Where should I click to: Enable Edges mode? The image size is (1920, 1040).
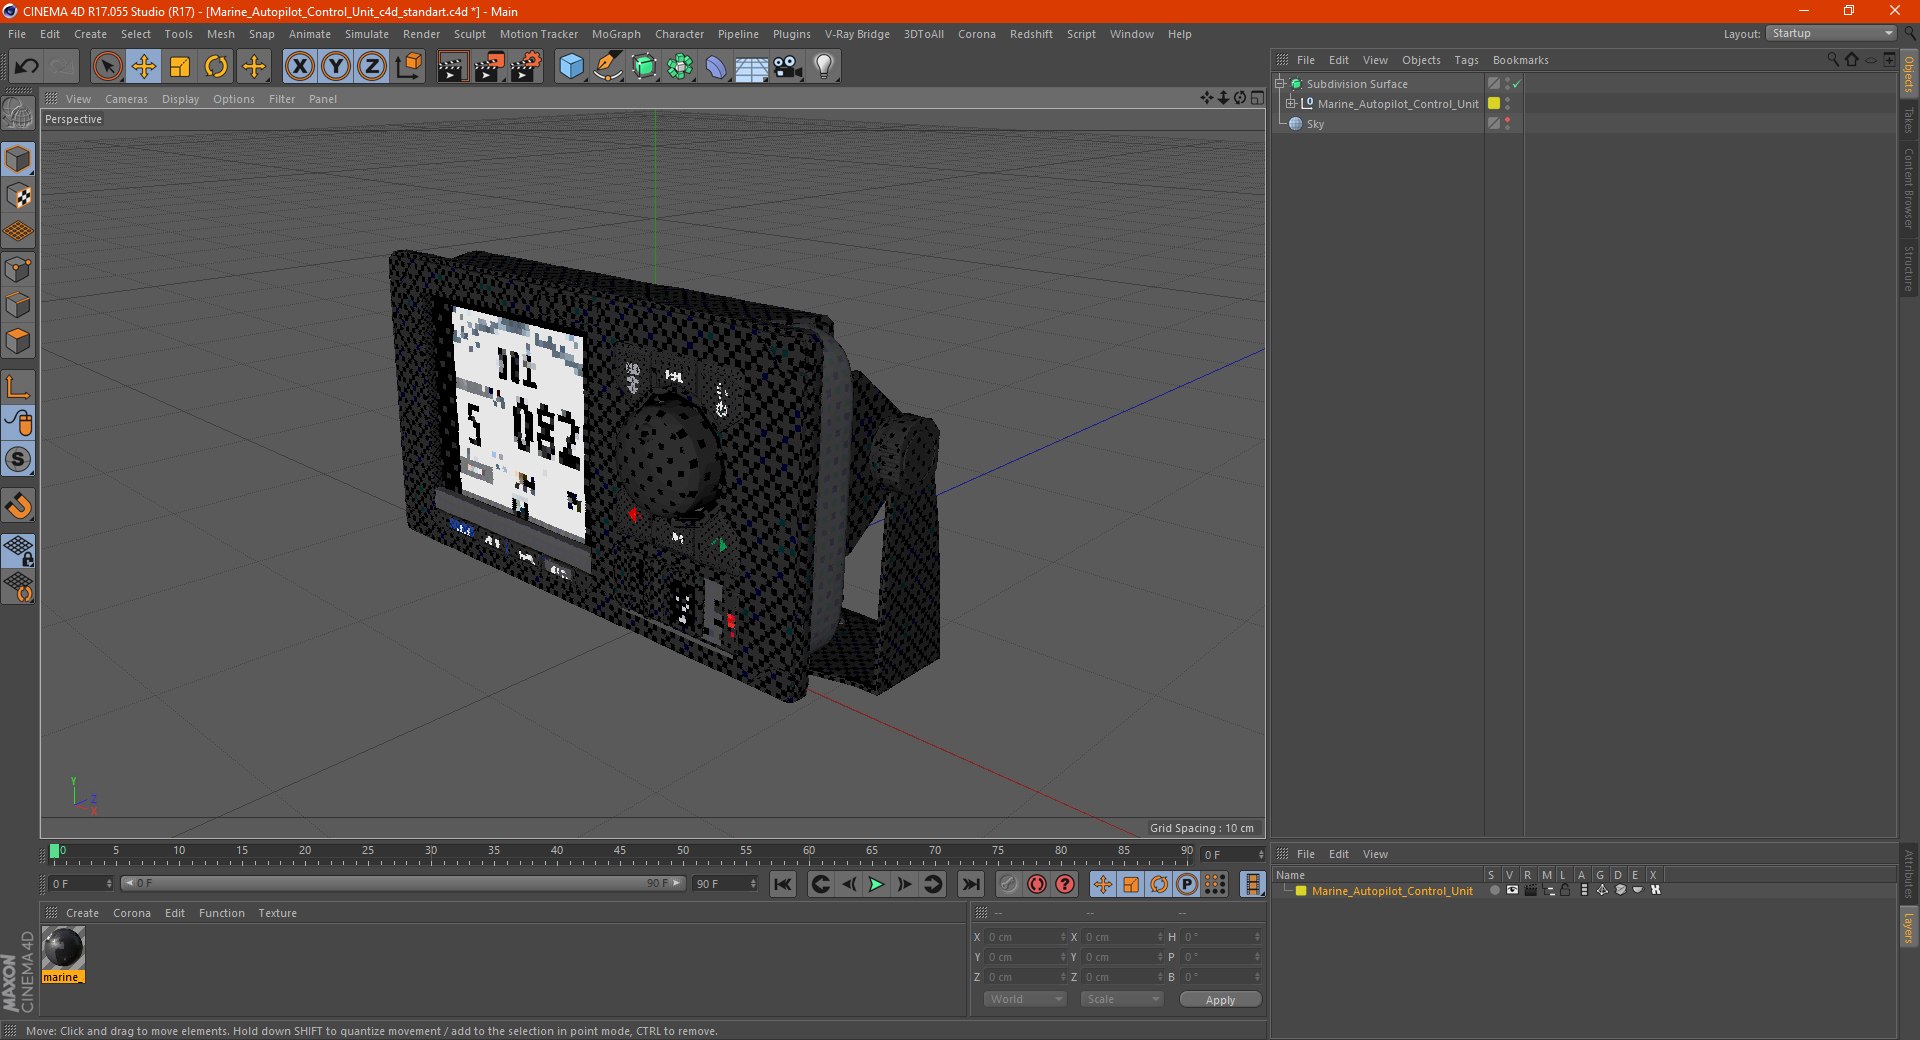tap(19, 305)
